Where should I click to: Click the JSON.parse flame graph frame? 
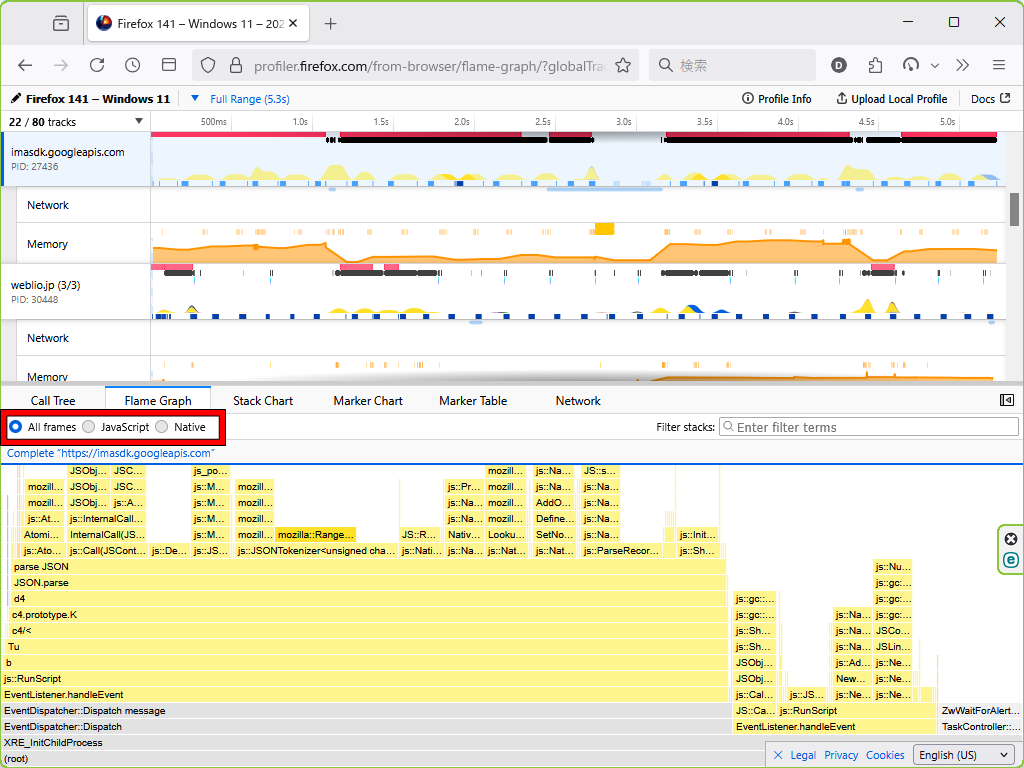tap(368, 583)
